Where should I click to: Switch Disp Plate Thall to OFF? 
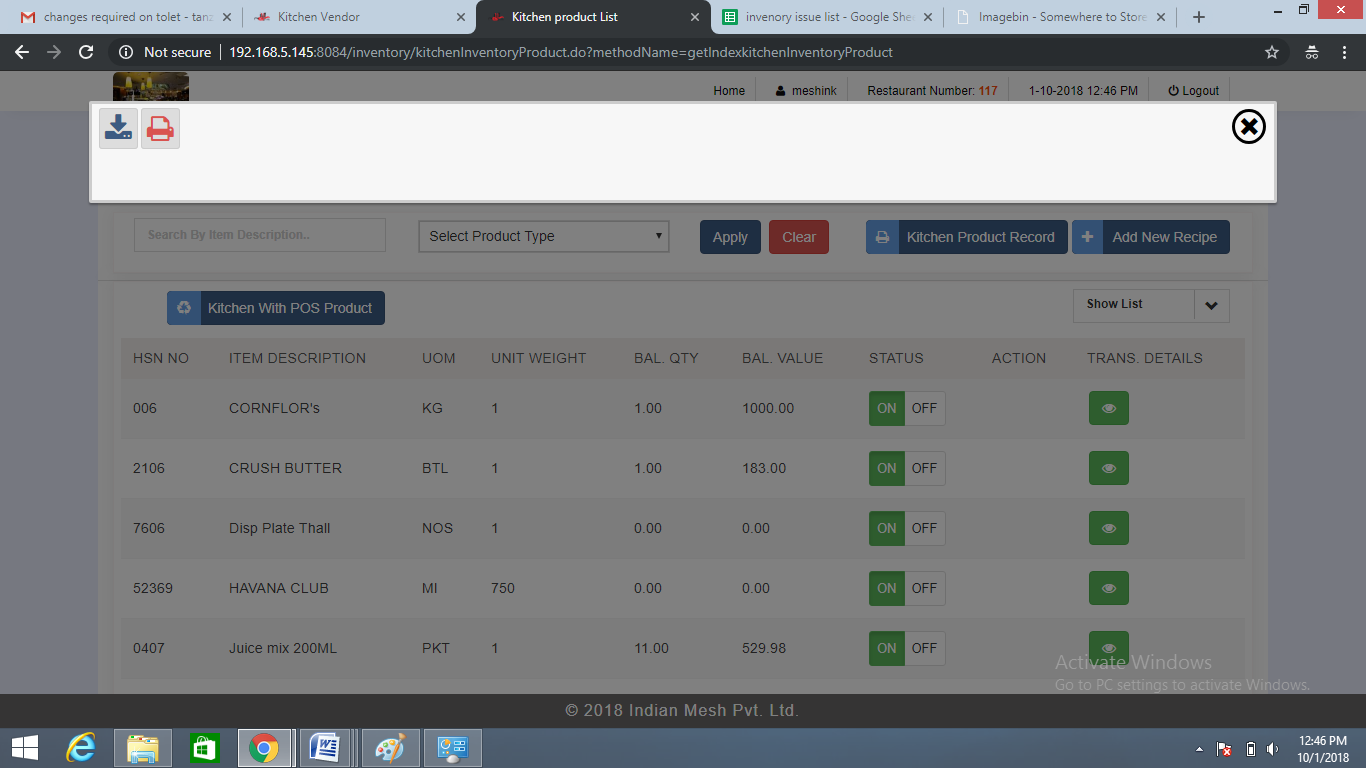tap(925, 528)
